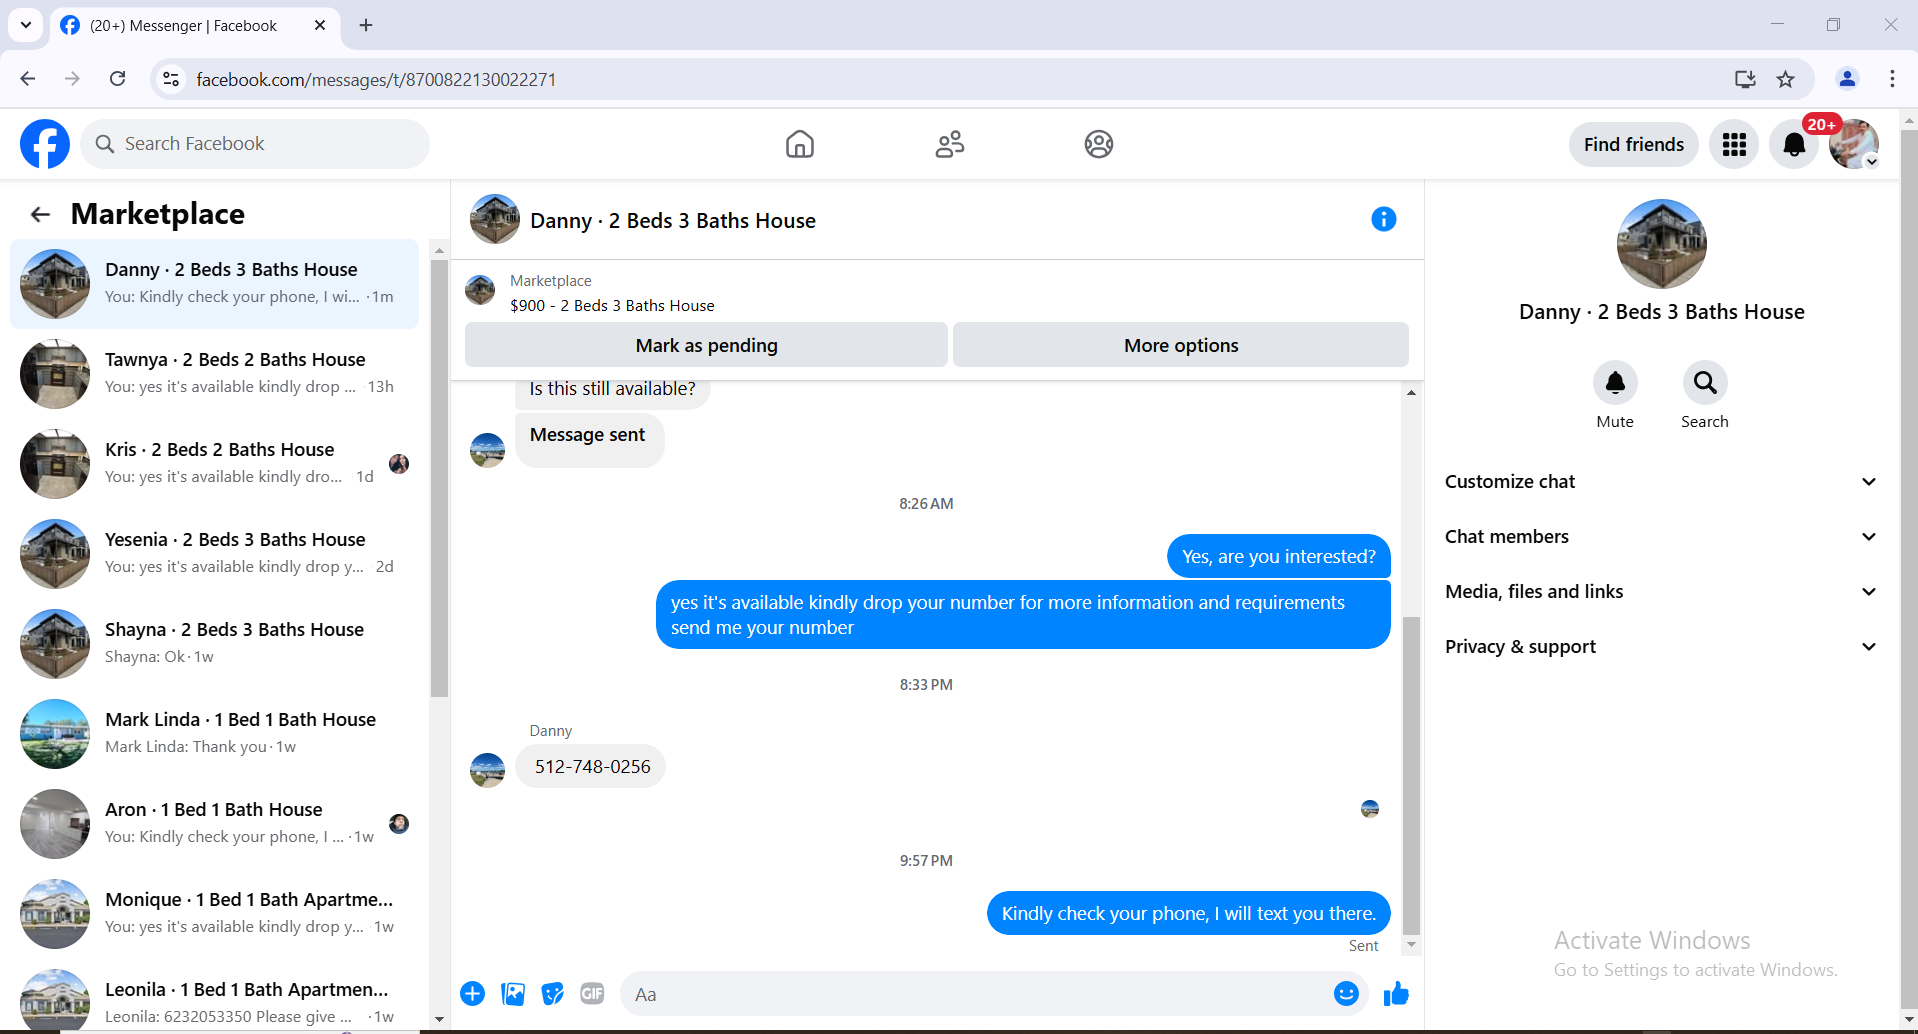Viewport: 1918px width, 1034px height.
Task: Open the $900 2 Beds 3 Baths House listing
Action: point(612,305)
